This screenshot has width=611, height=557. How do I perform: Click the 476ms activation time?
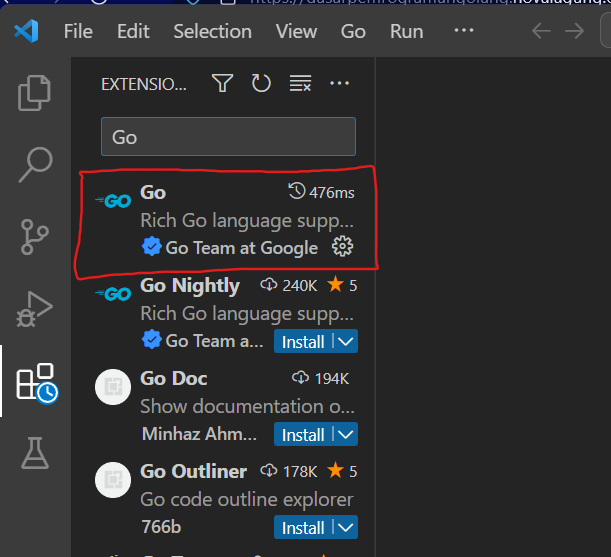tap(321, 192)
